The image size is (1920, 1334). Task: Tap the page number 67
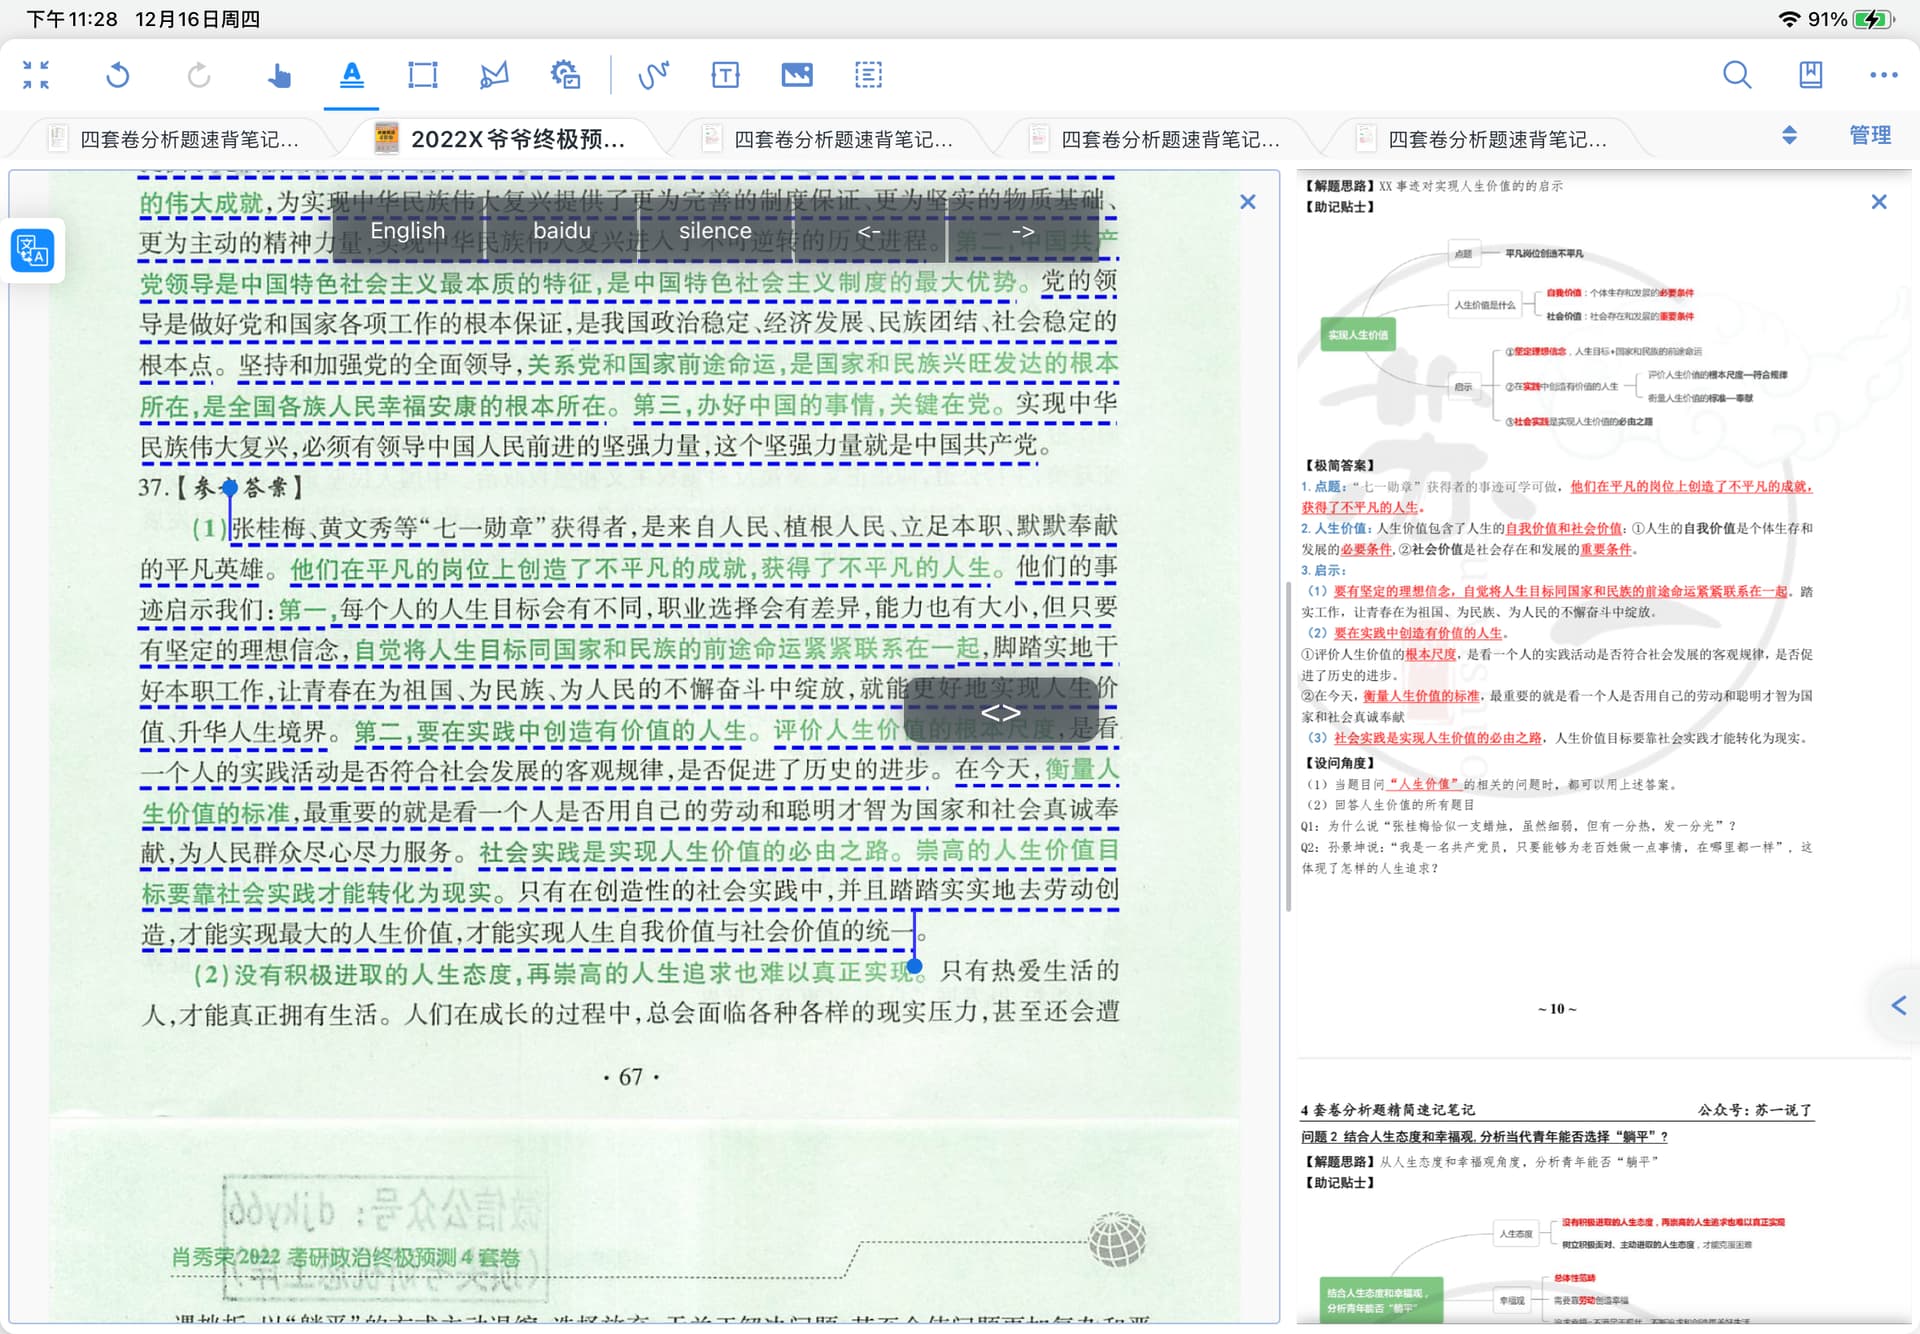tap(631, 1077)
